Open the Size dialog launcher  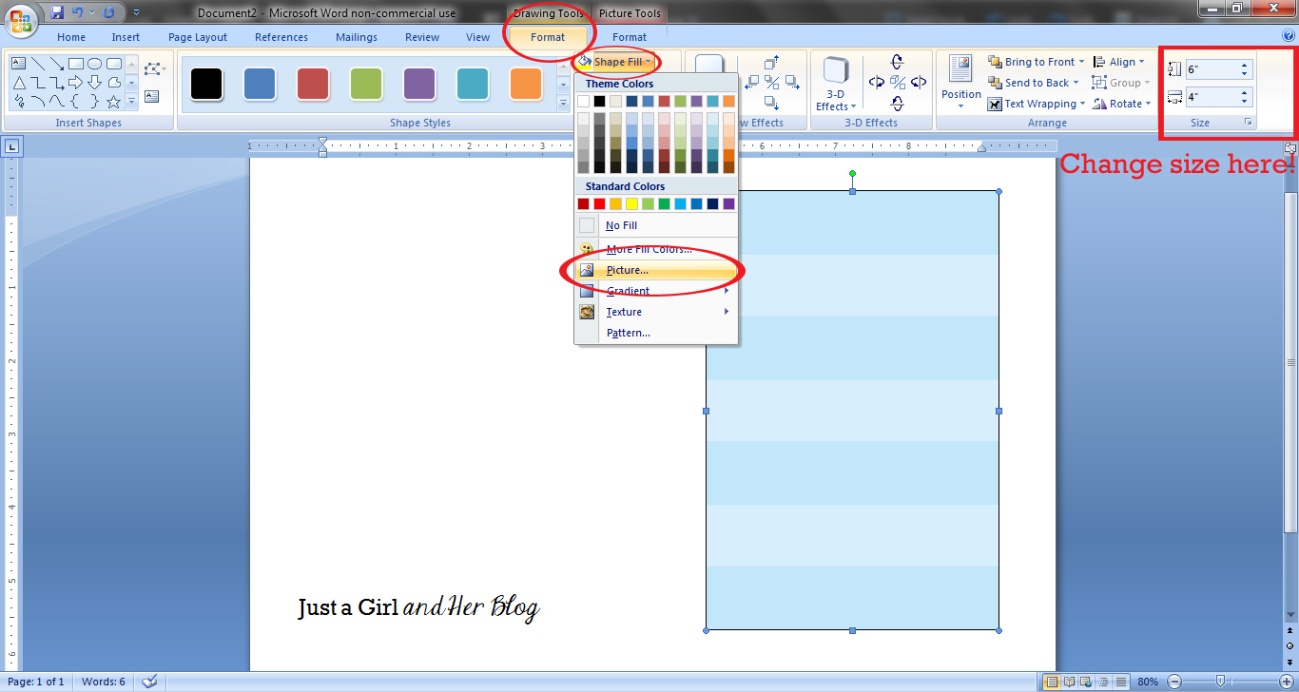[1247, 122]
